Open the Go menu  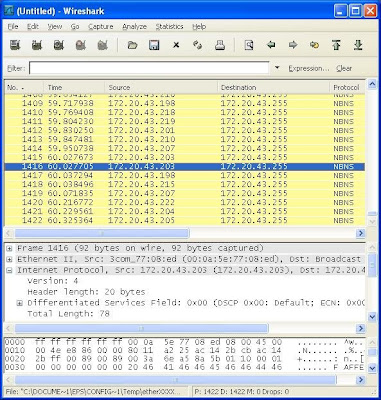point(75,27)
